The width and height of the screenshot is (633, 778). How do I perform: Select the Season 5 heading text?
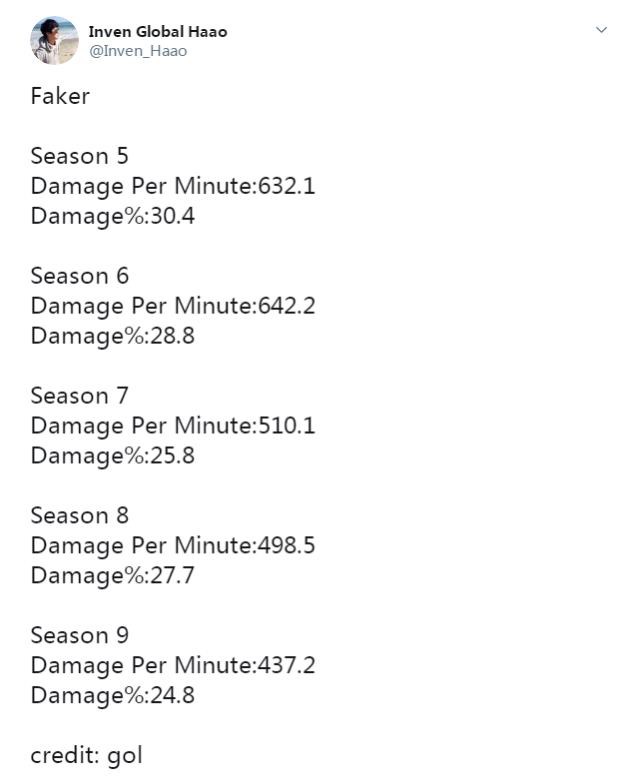coord(79,156)
